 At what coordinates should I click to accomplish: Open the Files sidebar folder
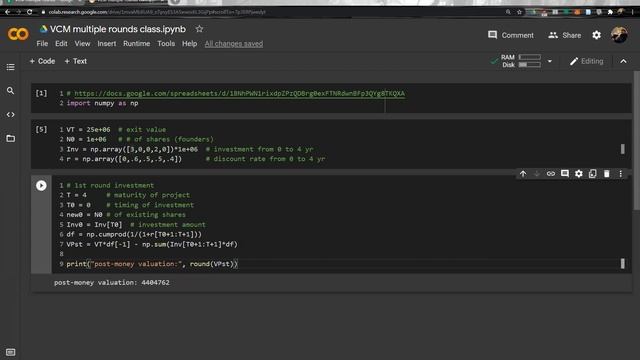tap(11, 138)
